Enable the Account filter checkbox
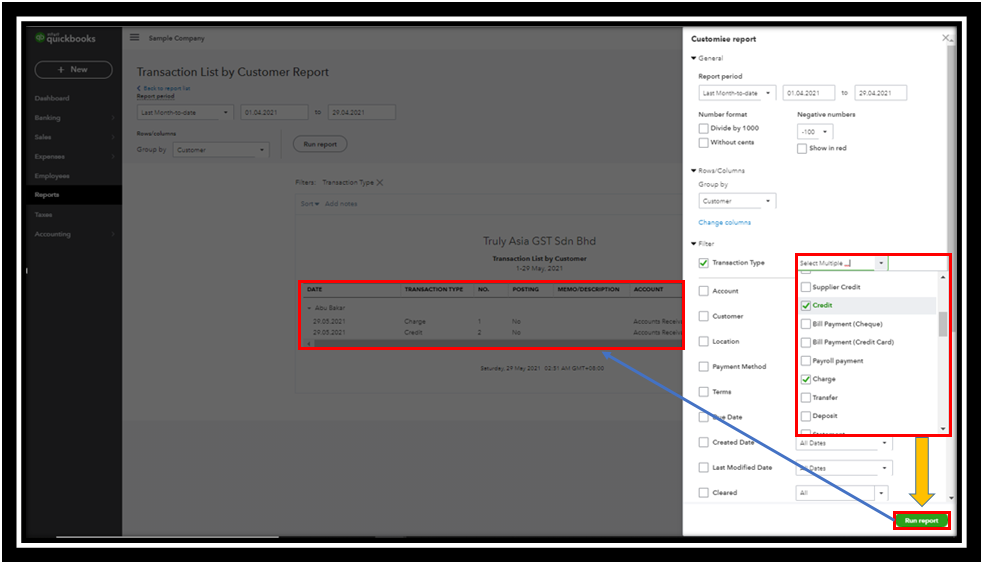This screenshot has height=563, width=981. [704, 291]
